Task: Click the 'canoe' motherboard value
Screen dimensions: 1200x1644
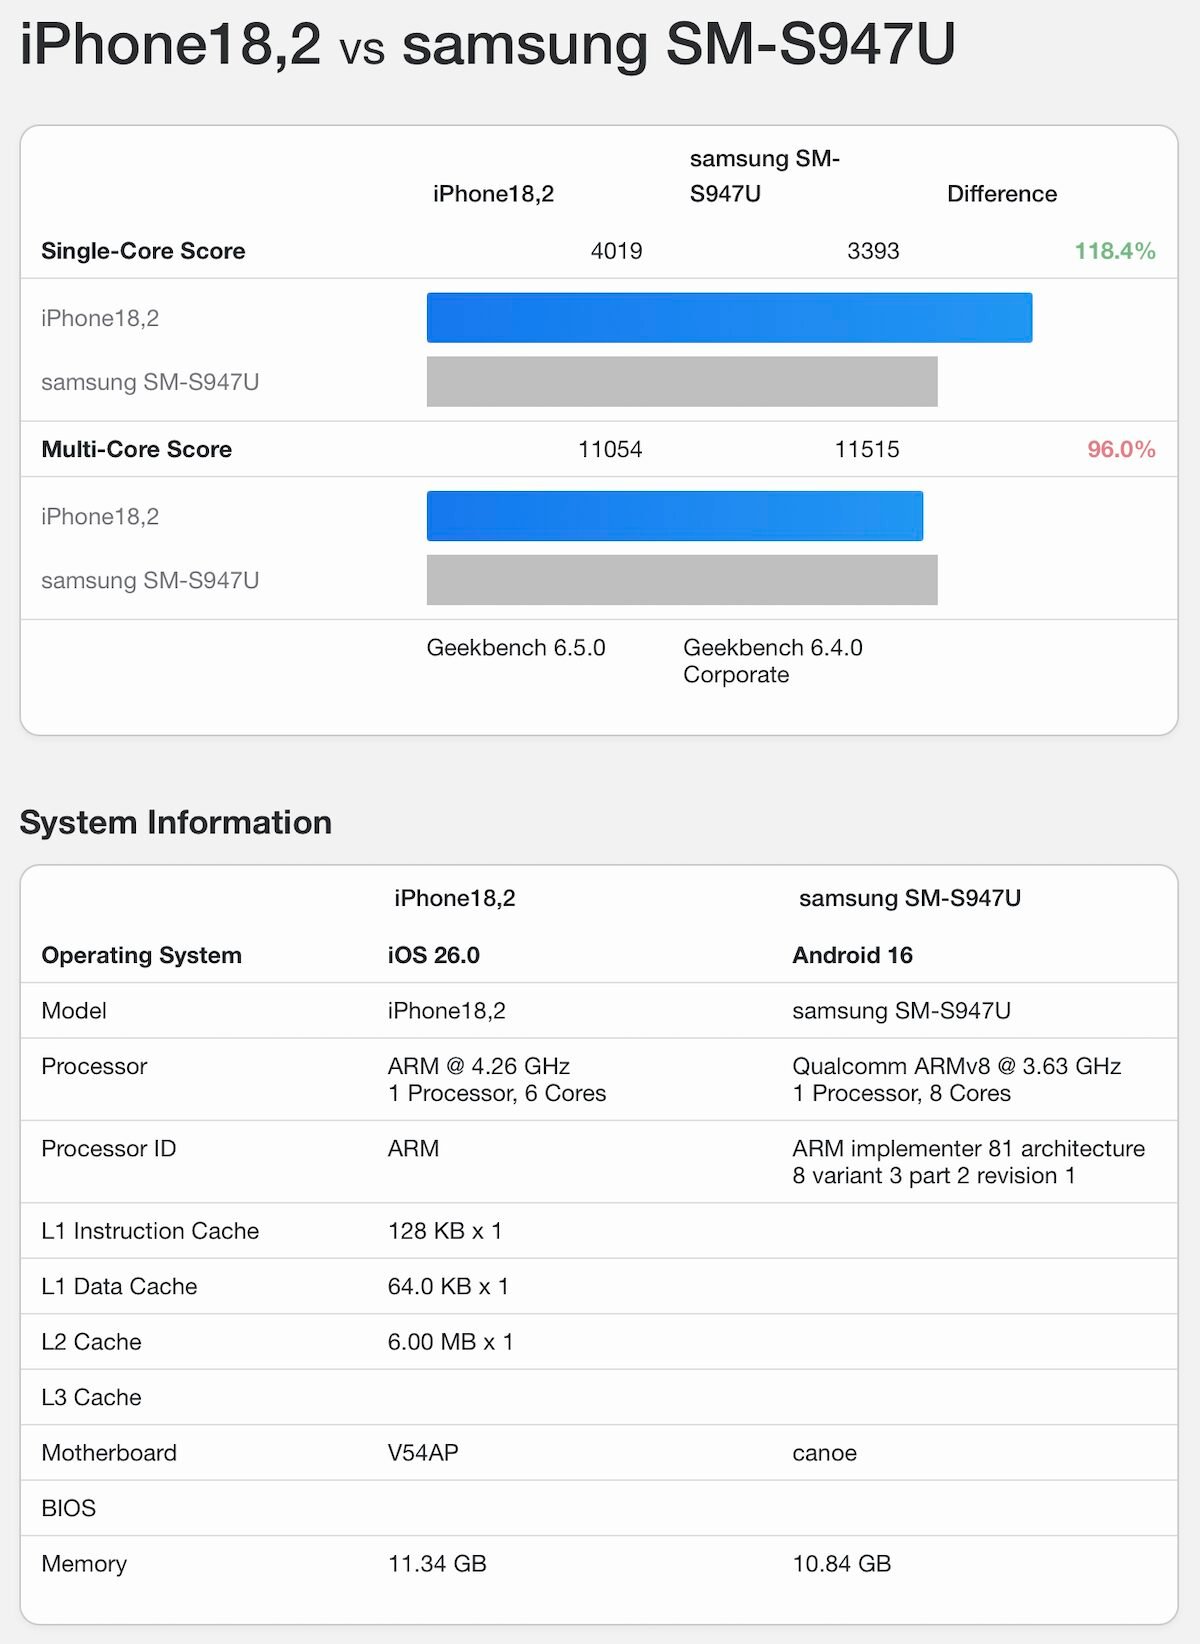Action: [x=825, y=1453]
